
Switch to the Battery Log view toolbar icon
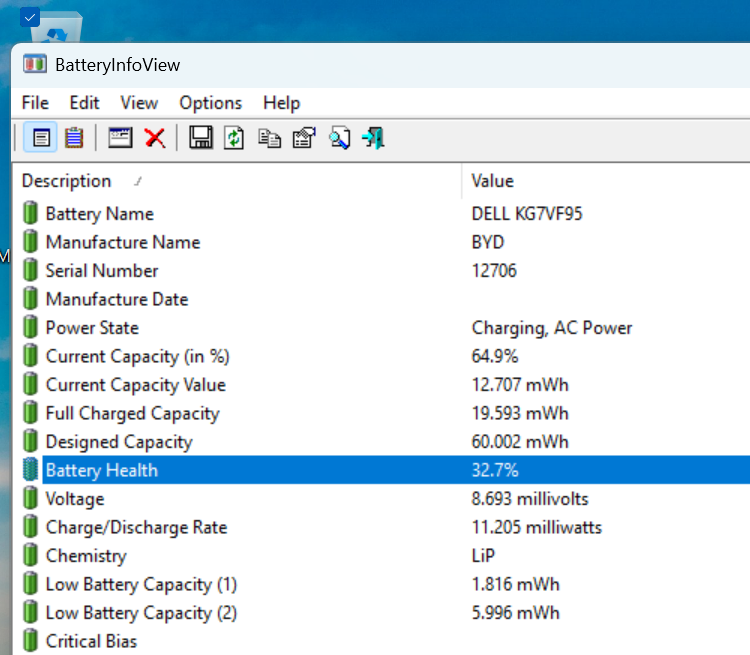coord(74,138)
